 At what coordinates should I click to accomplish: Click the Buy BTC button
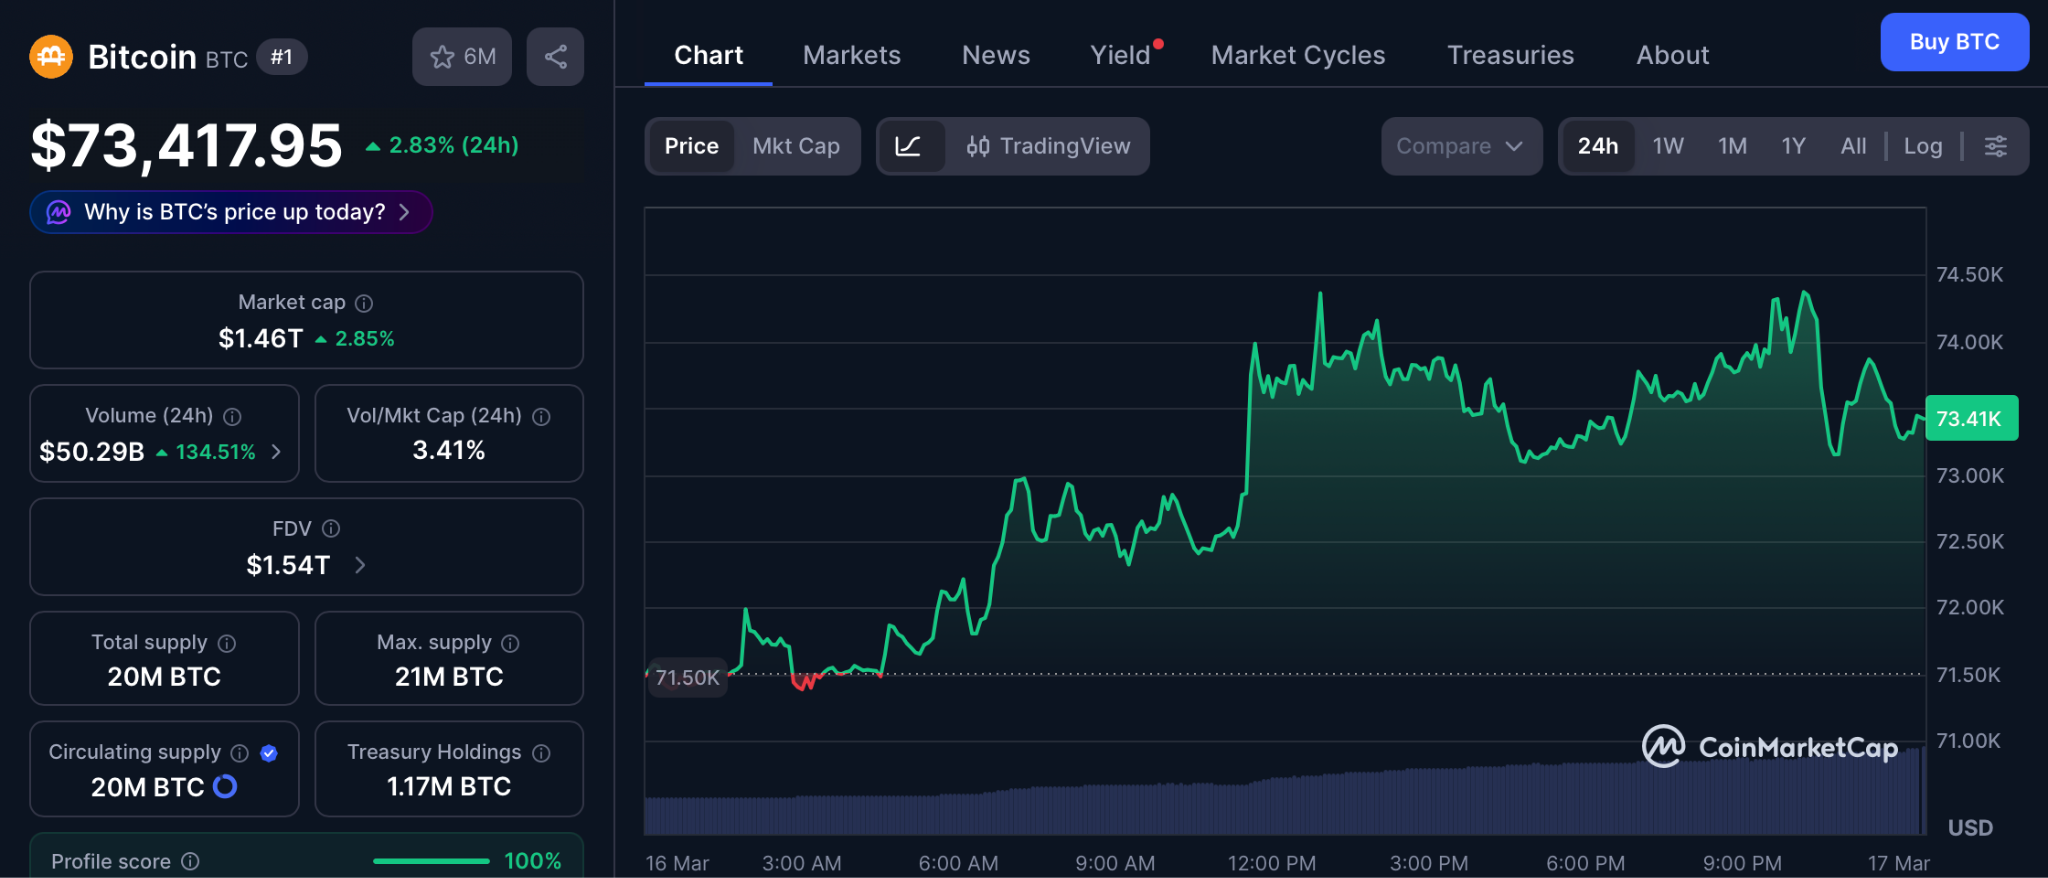pos(1953,42)
